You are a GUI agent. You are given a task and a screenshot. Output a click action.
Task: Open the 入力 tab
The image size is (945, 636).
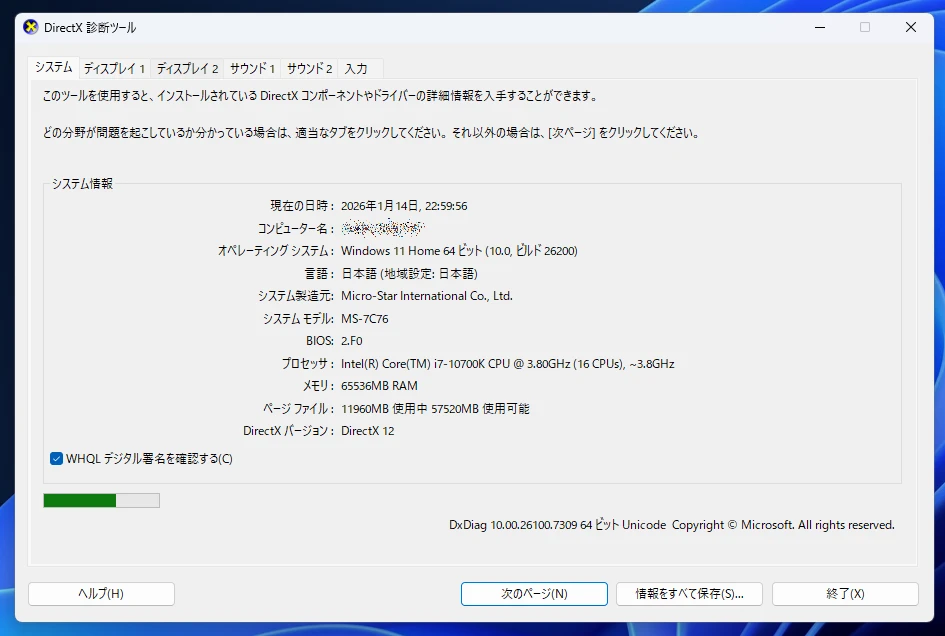click(356, 69)
